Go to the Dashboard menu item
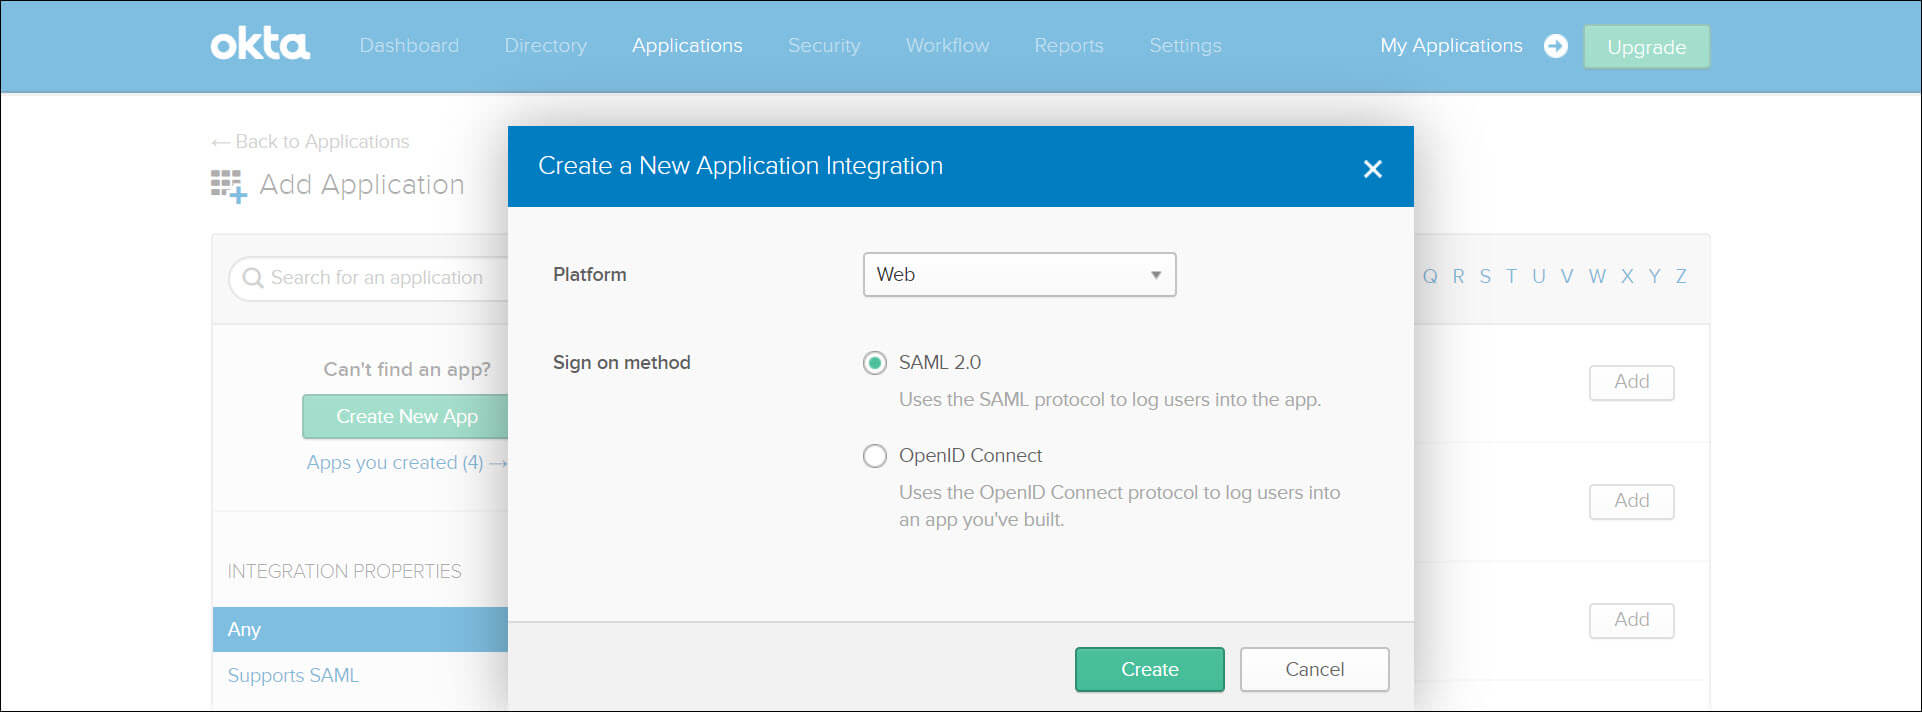 [409, 46]
